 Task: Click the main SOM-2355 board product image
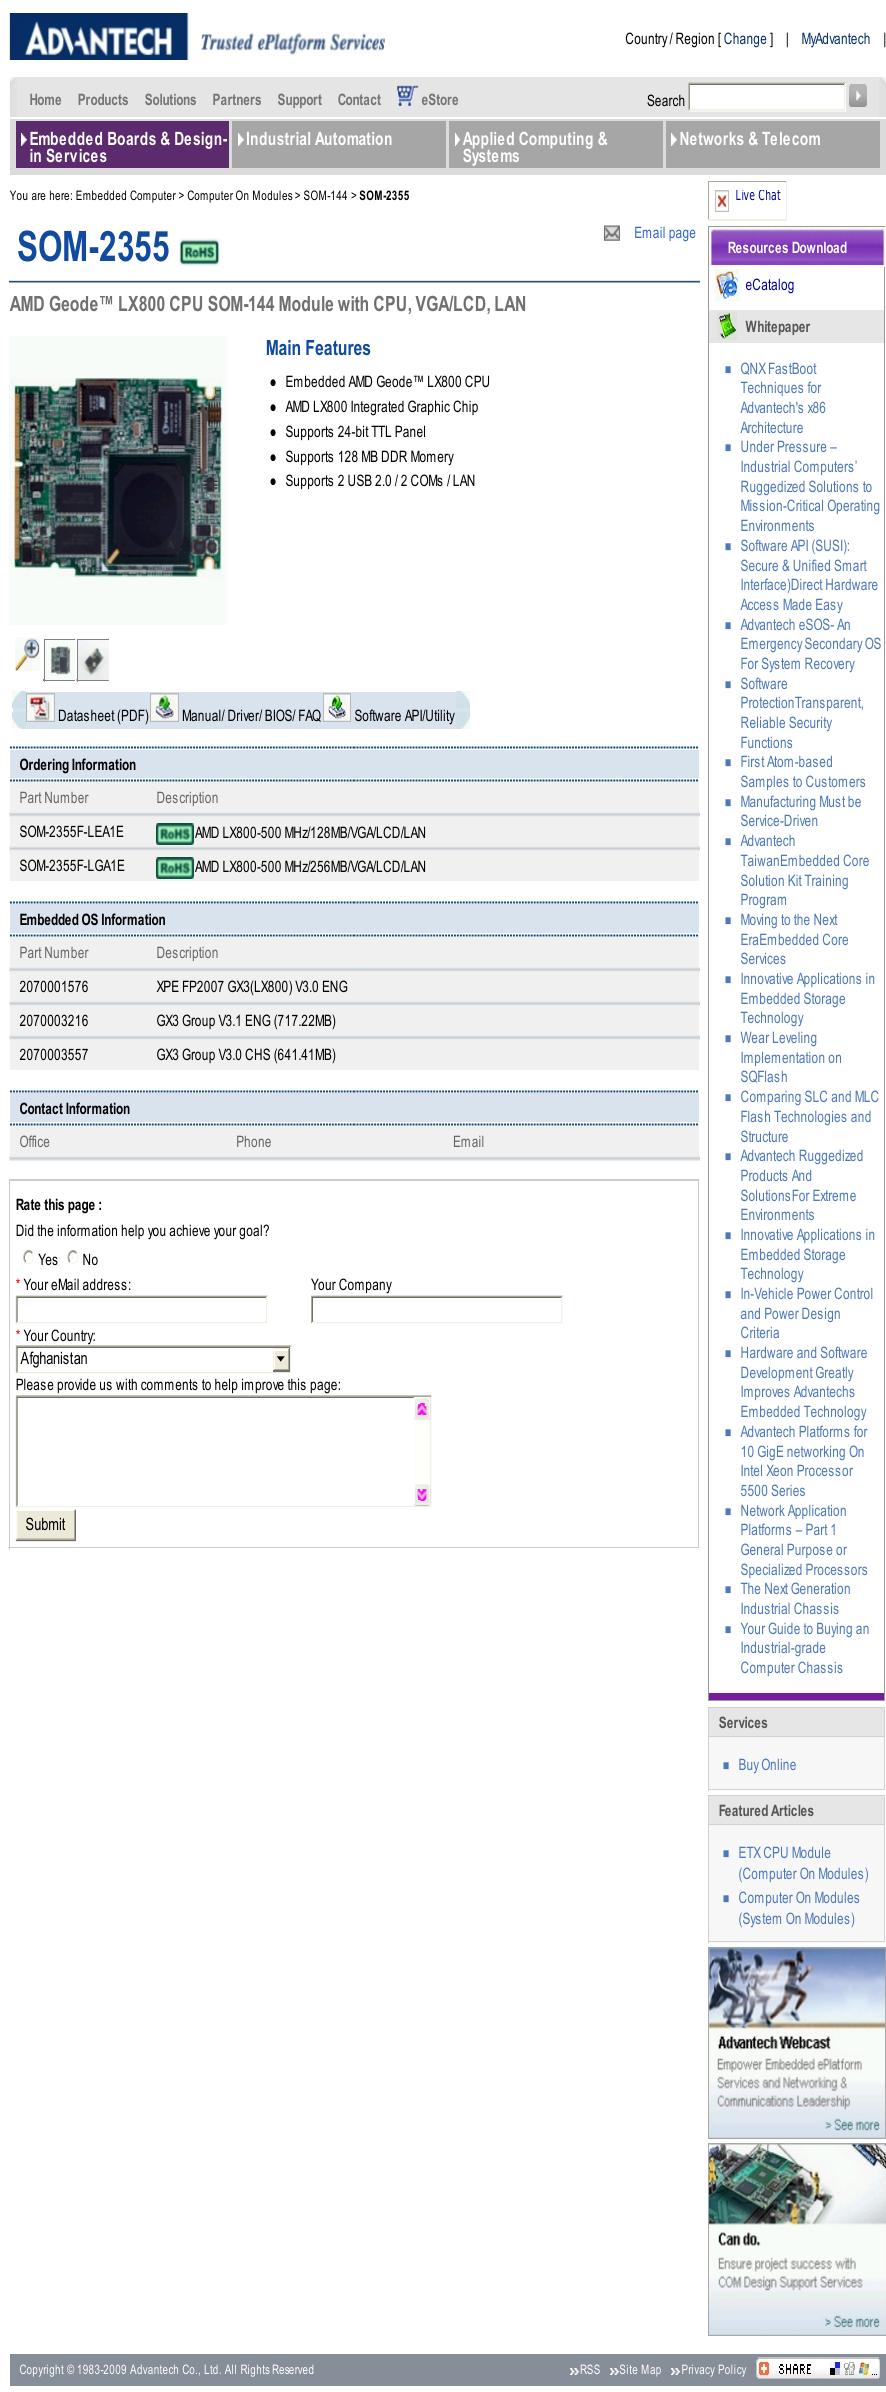pos(118,480)
